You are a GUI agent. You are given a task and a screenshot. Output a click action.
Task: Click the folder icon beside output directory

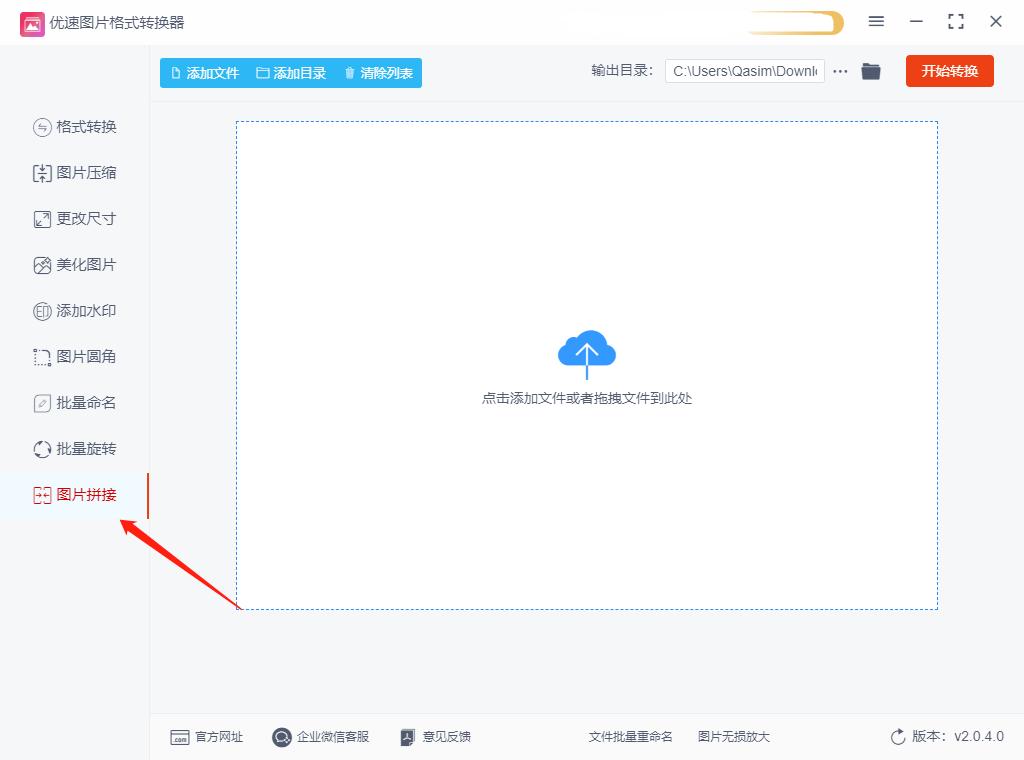click(x=870, y=71)
